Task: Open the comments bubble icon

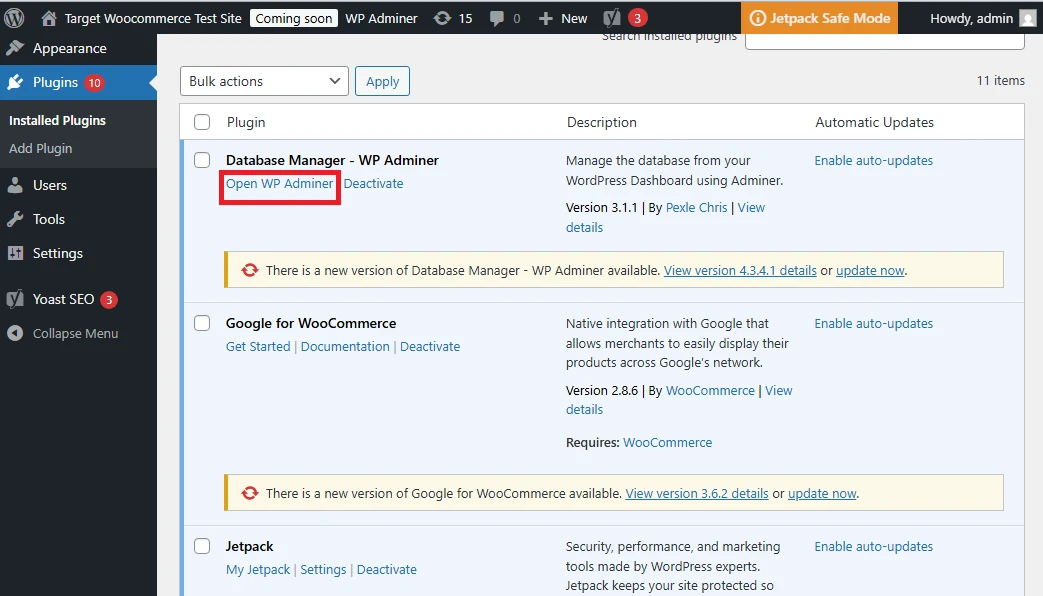Action: tap(497, 19)
